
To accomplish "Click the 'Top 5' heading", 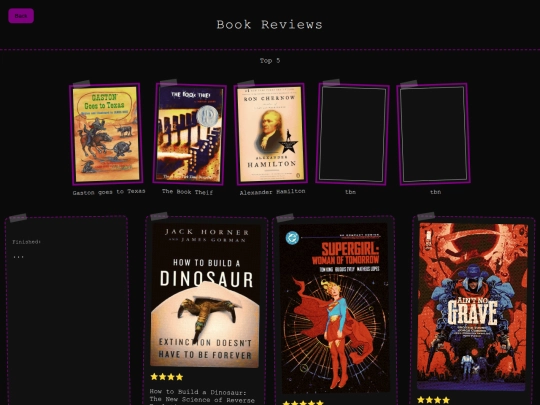I will coord(270,61).
